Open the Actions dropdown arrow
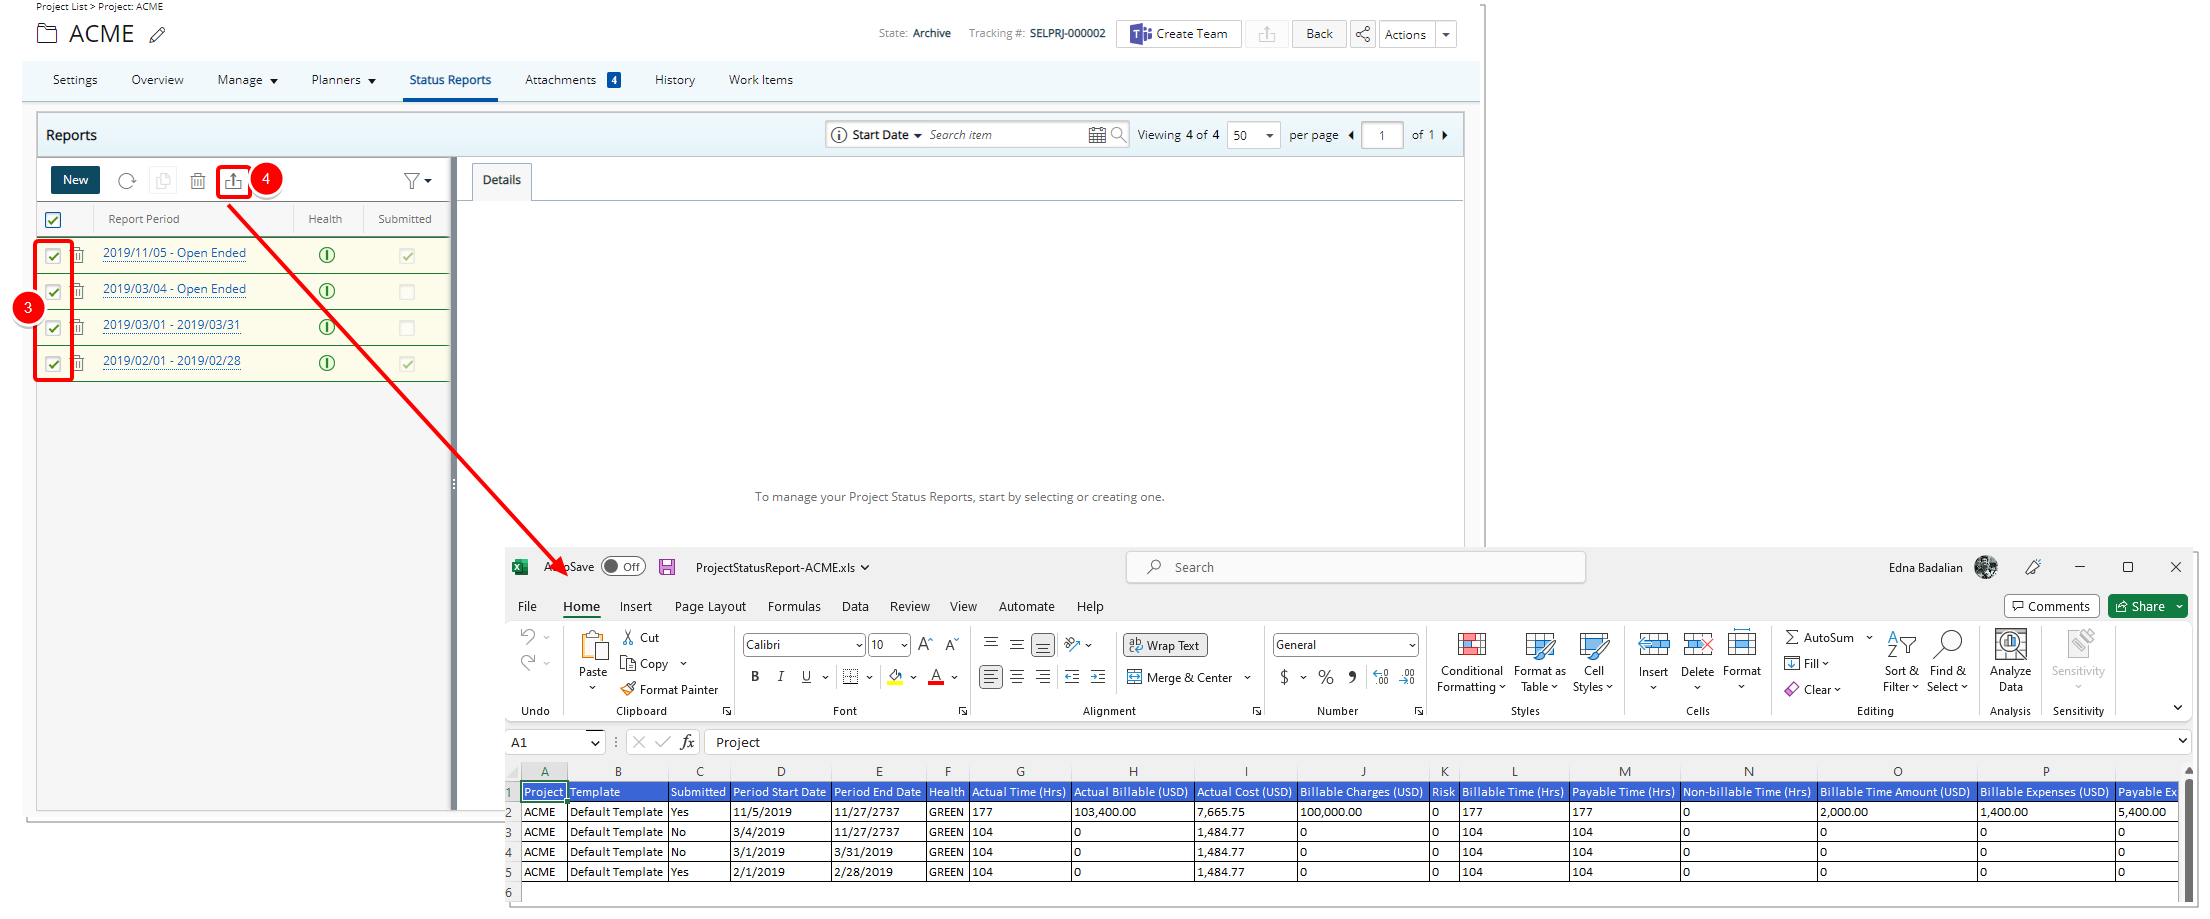This screenshot has height=919, width=2210. click(1445, 34)
